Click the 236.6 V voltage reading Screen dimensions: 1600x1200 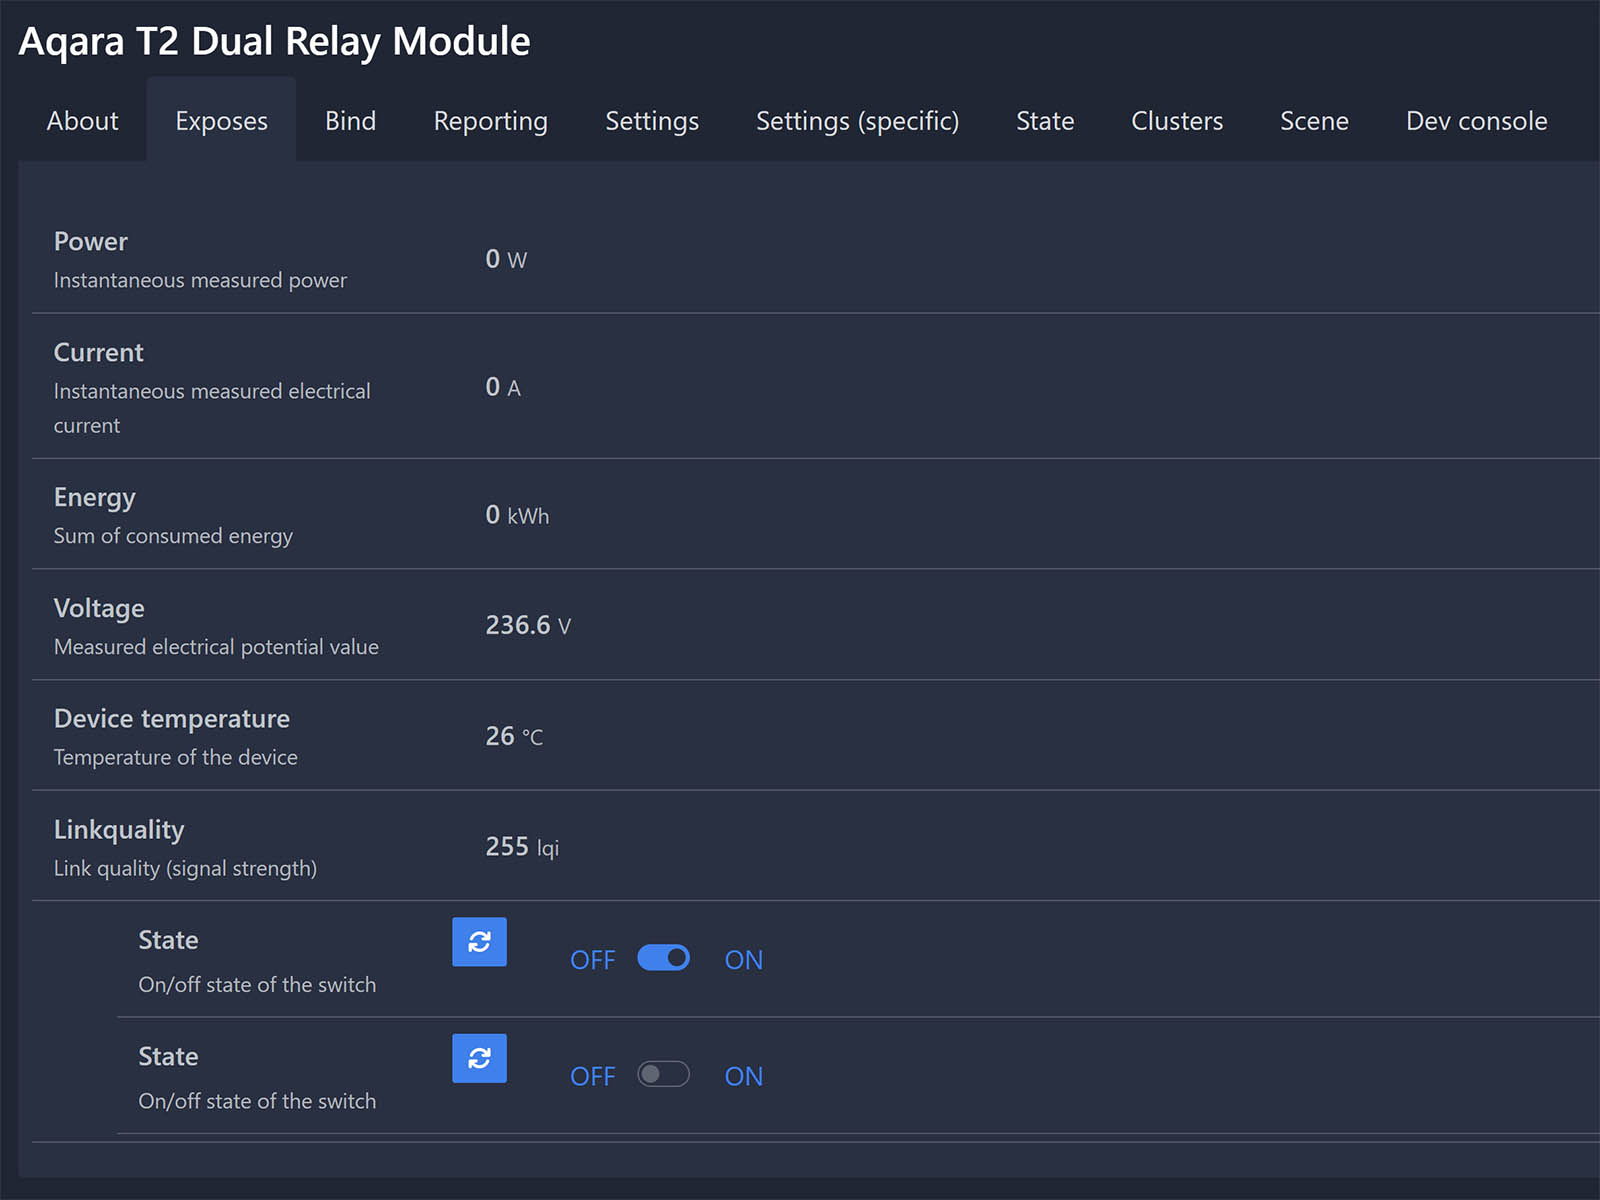point(527,625)
